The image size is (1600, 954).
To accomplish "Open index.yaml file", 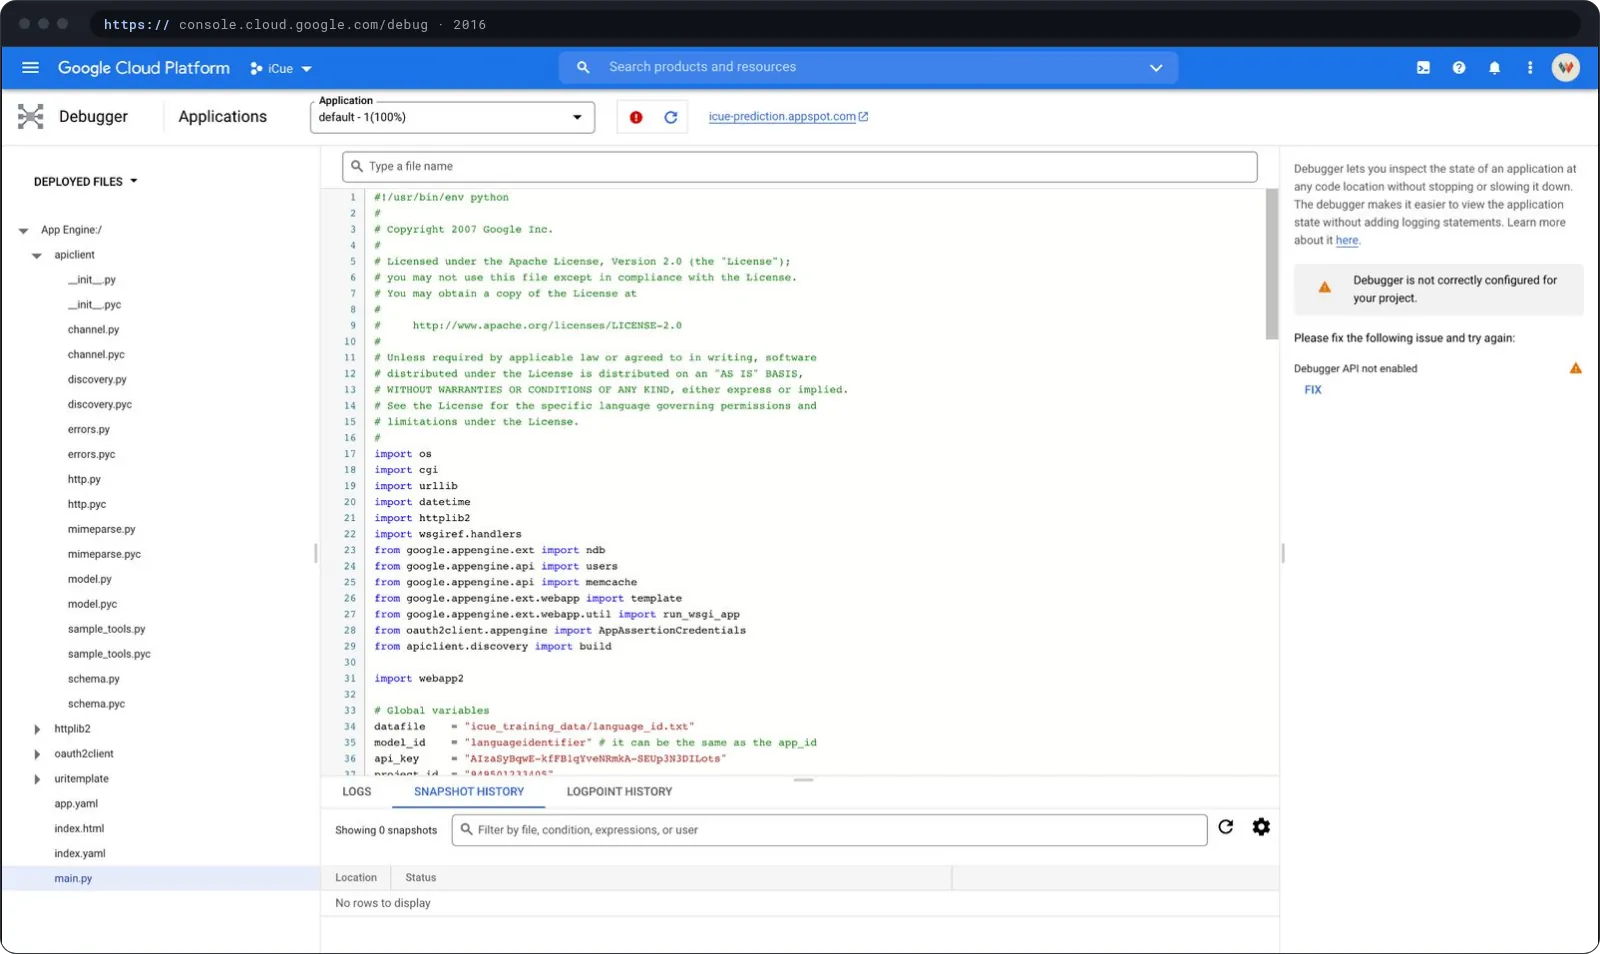I will (80, 854).
